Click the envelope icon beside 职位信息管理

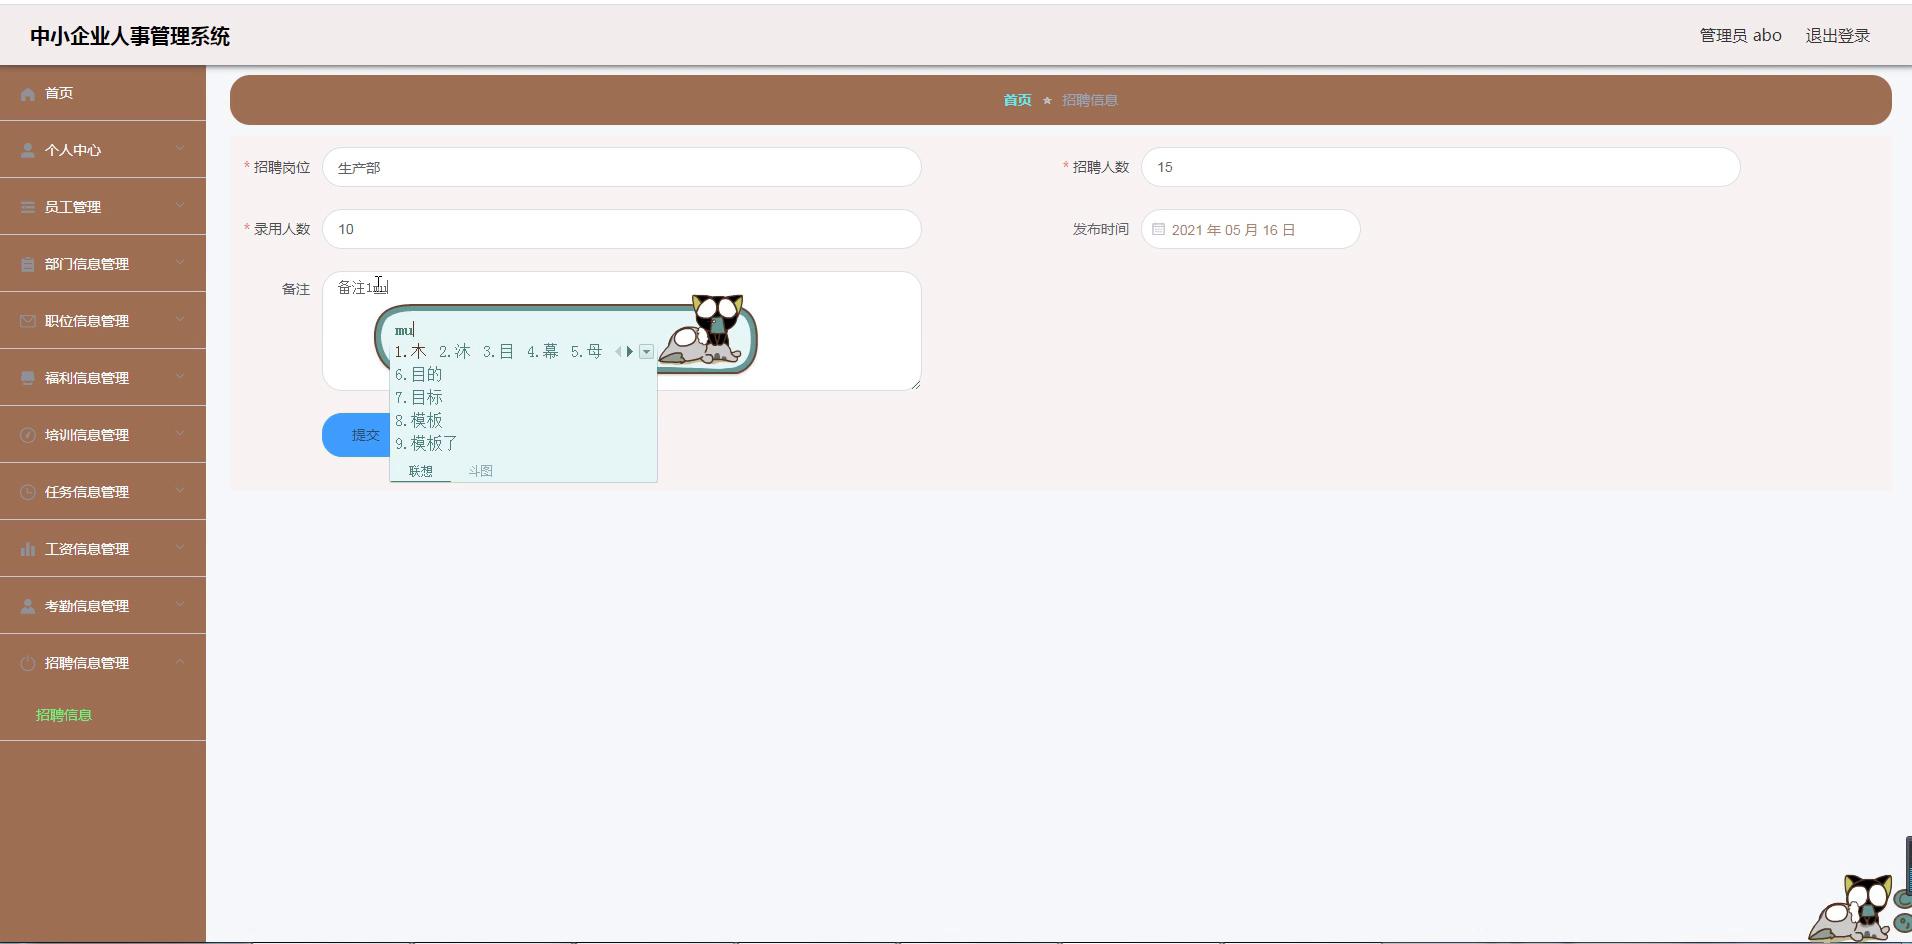click(x=28, y=321)
